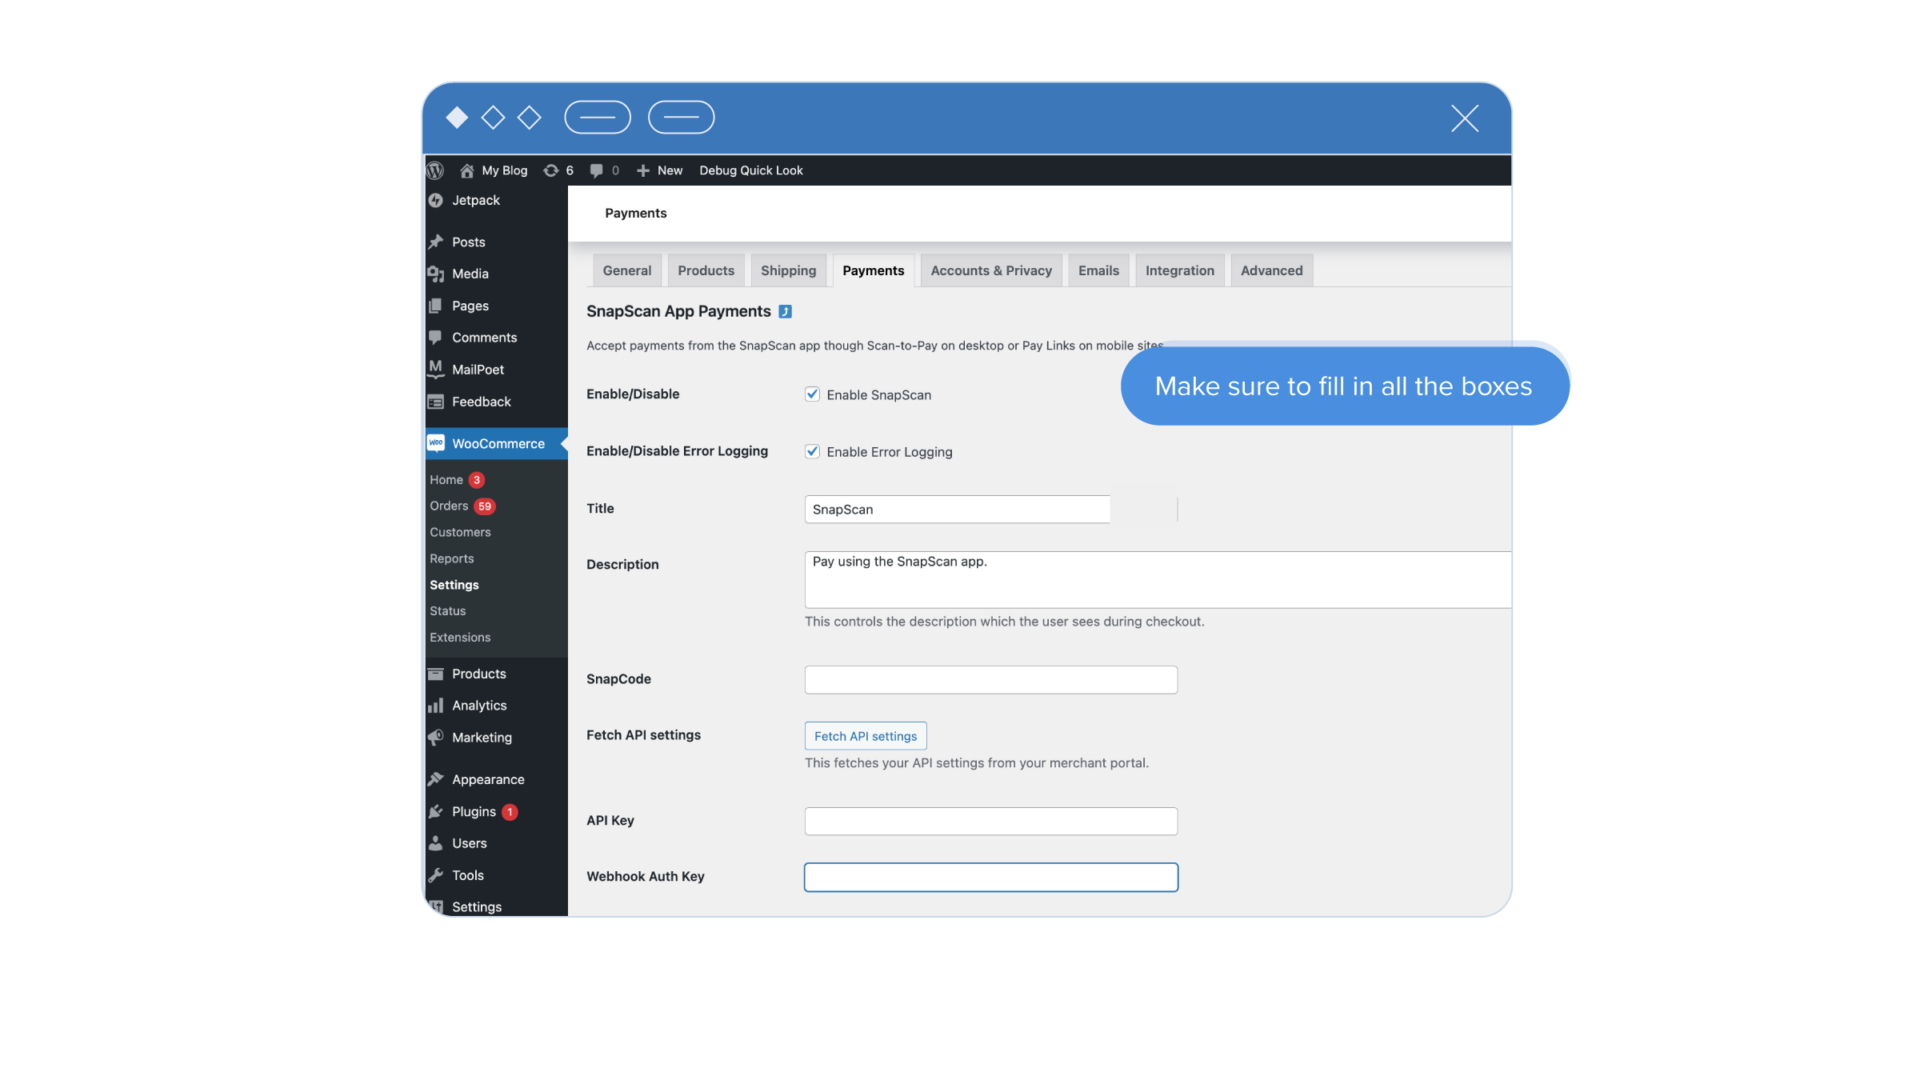Image resolution: width=1920 pixels, height=1080 pixels.
Task: Disable the Enable SnapScan checkbox
Action: 812,394
